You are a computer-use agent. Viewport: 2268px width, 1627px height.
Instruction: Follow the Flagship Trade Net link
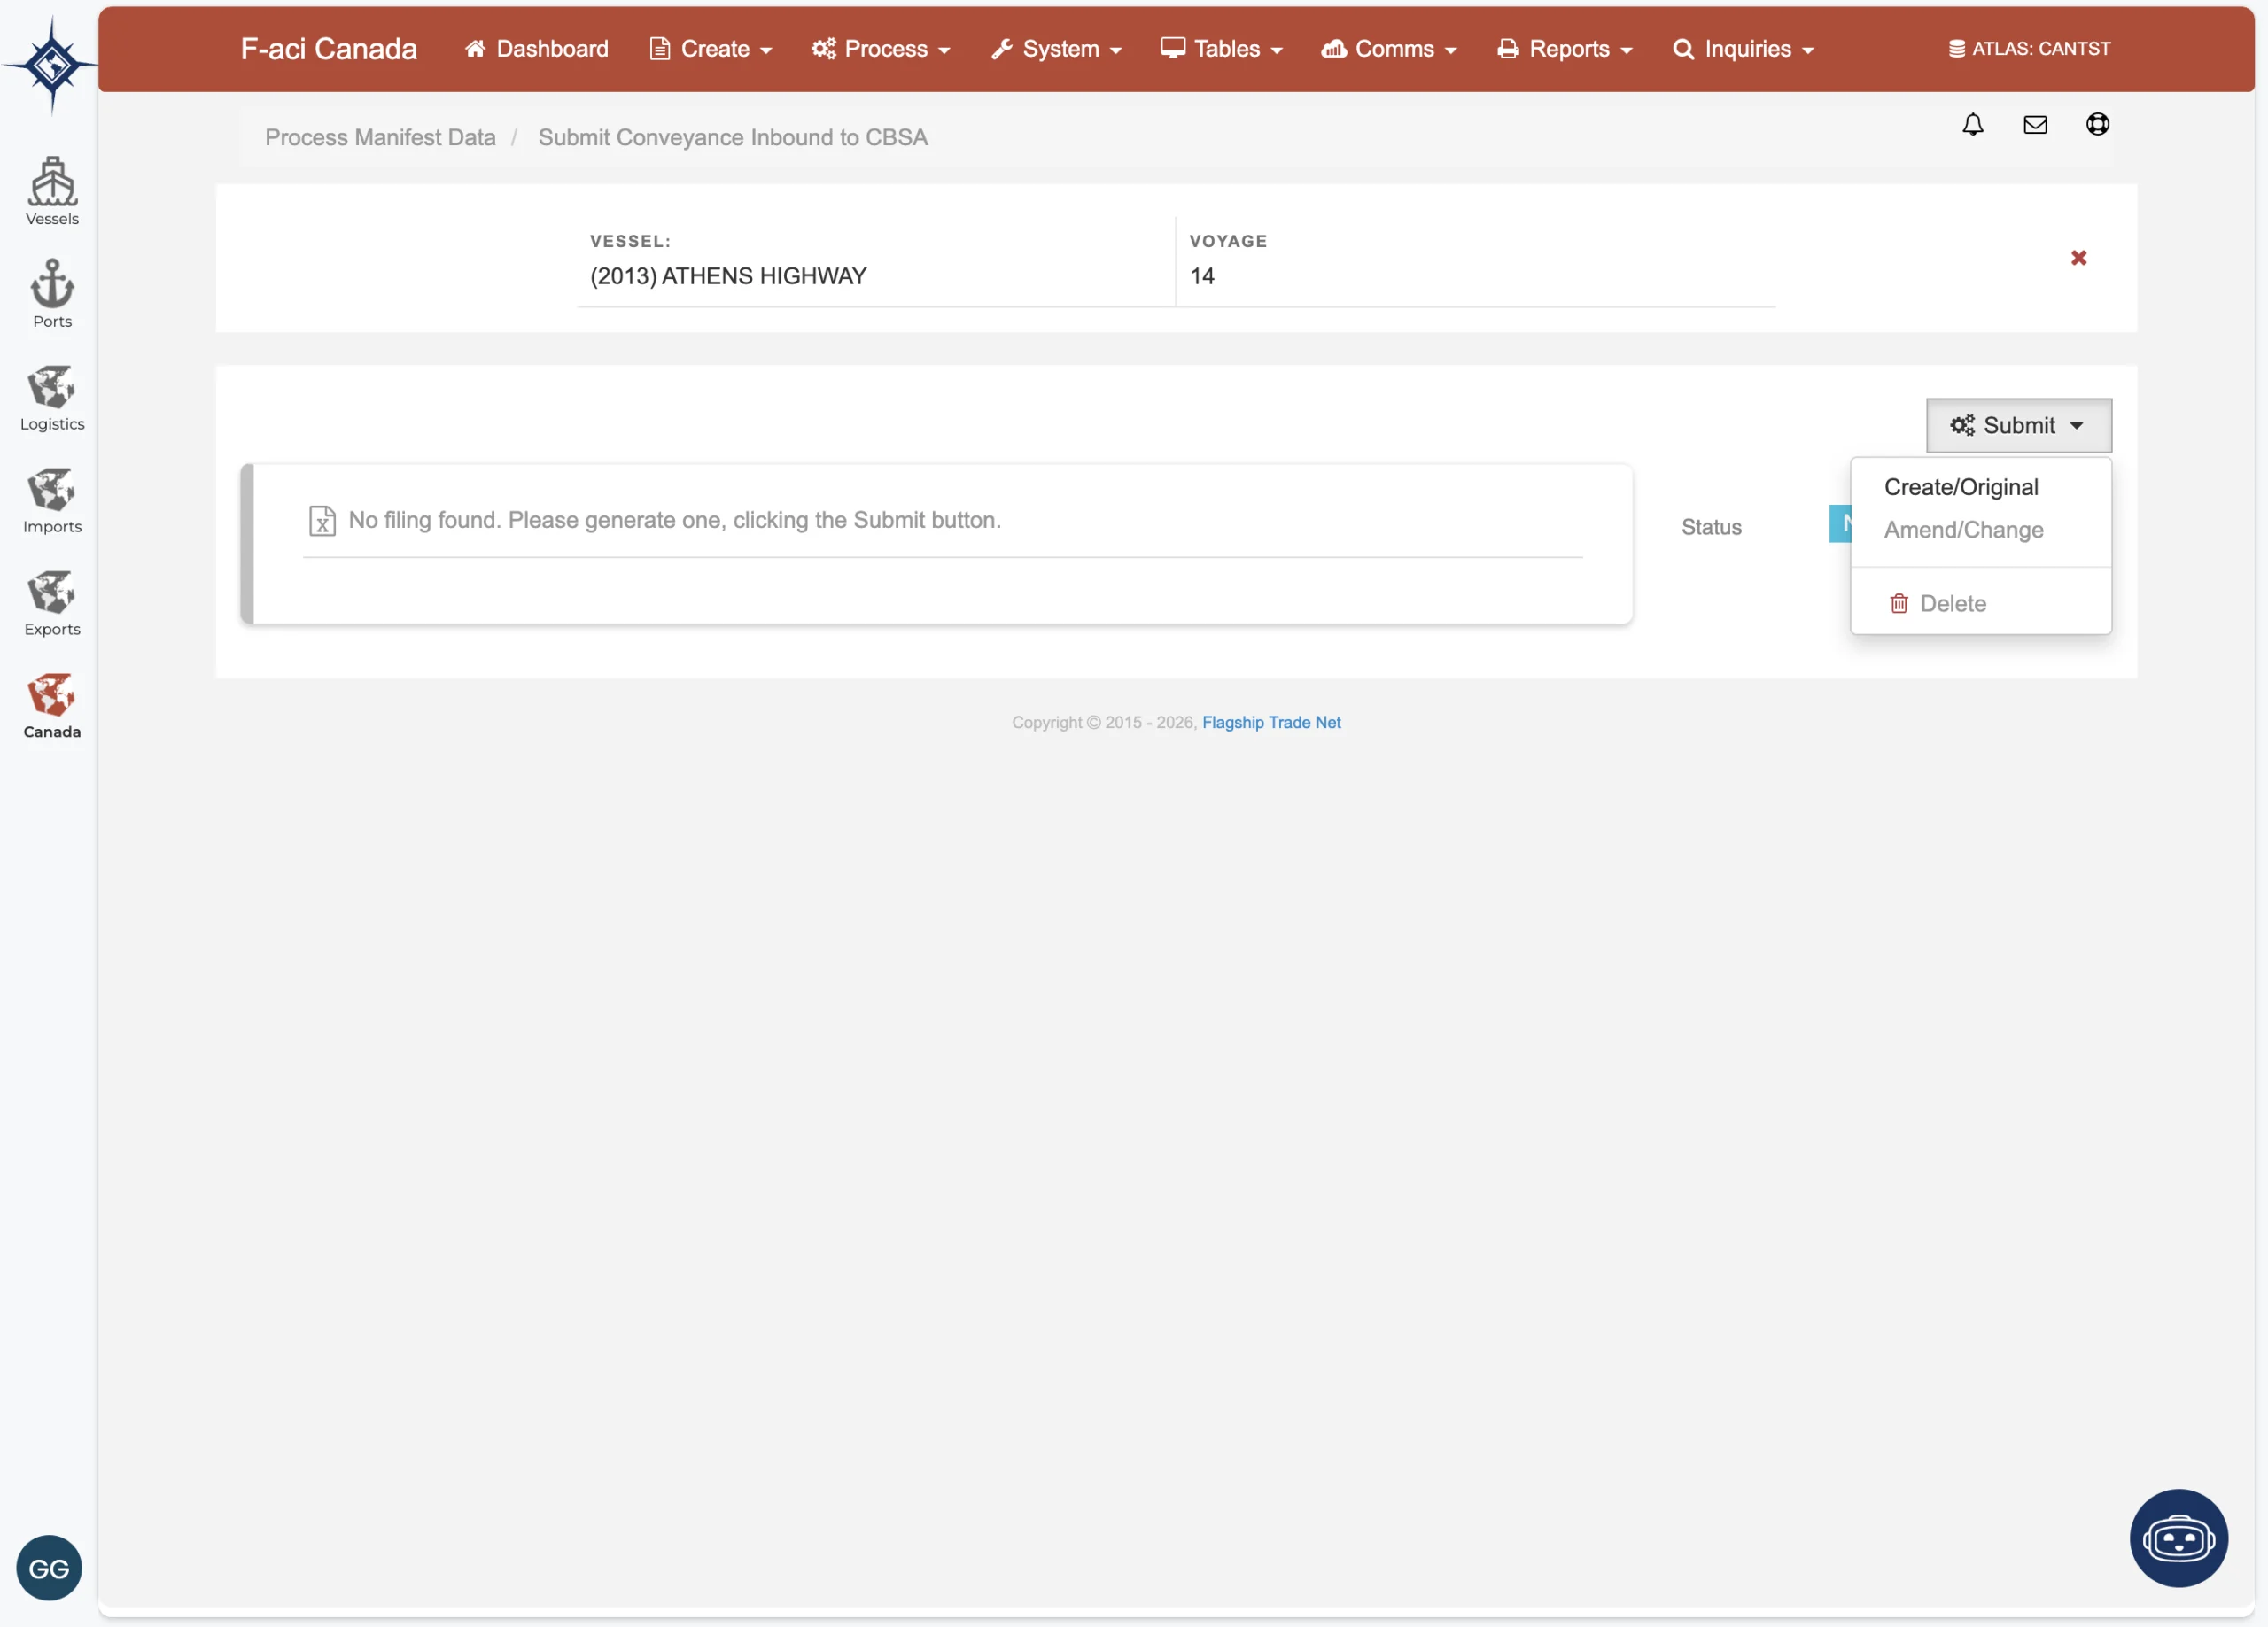[1270, 722]
